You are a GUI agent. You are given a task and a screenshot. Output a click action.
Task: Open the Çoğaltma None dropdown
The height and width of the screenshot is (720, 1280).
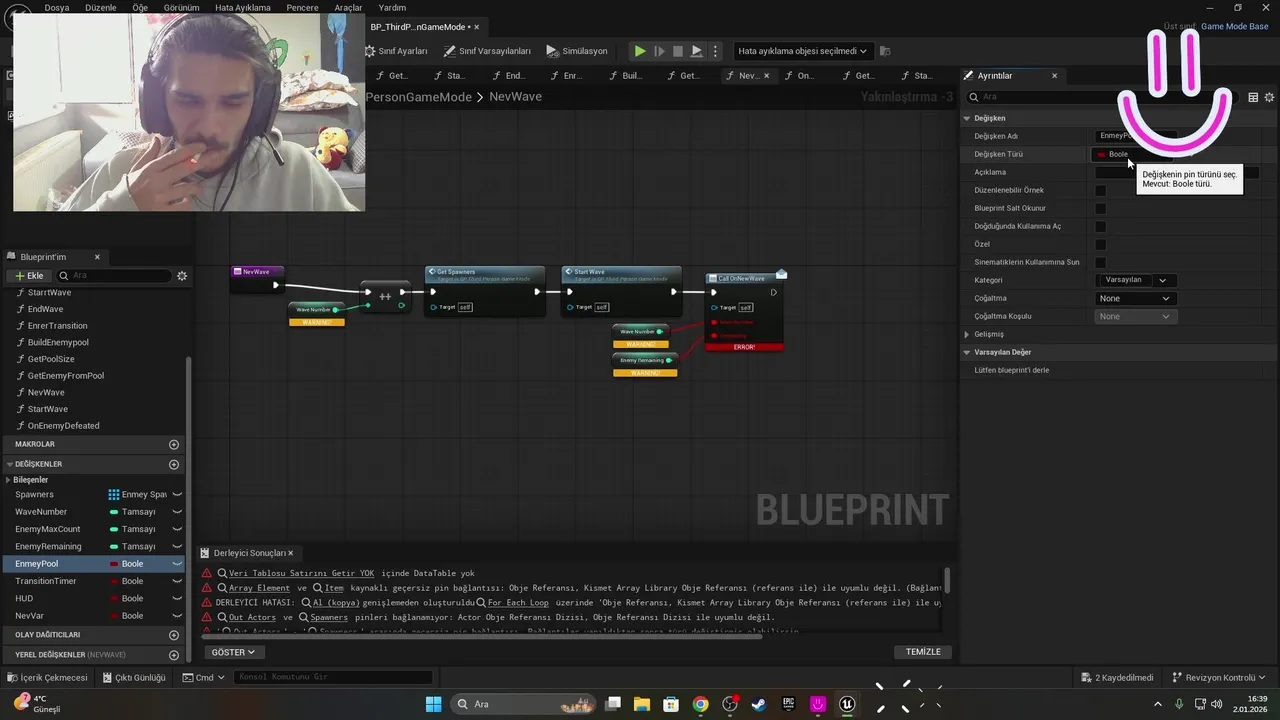[x=1135, y=299]
